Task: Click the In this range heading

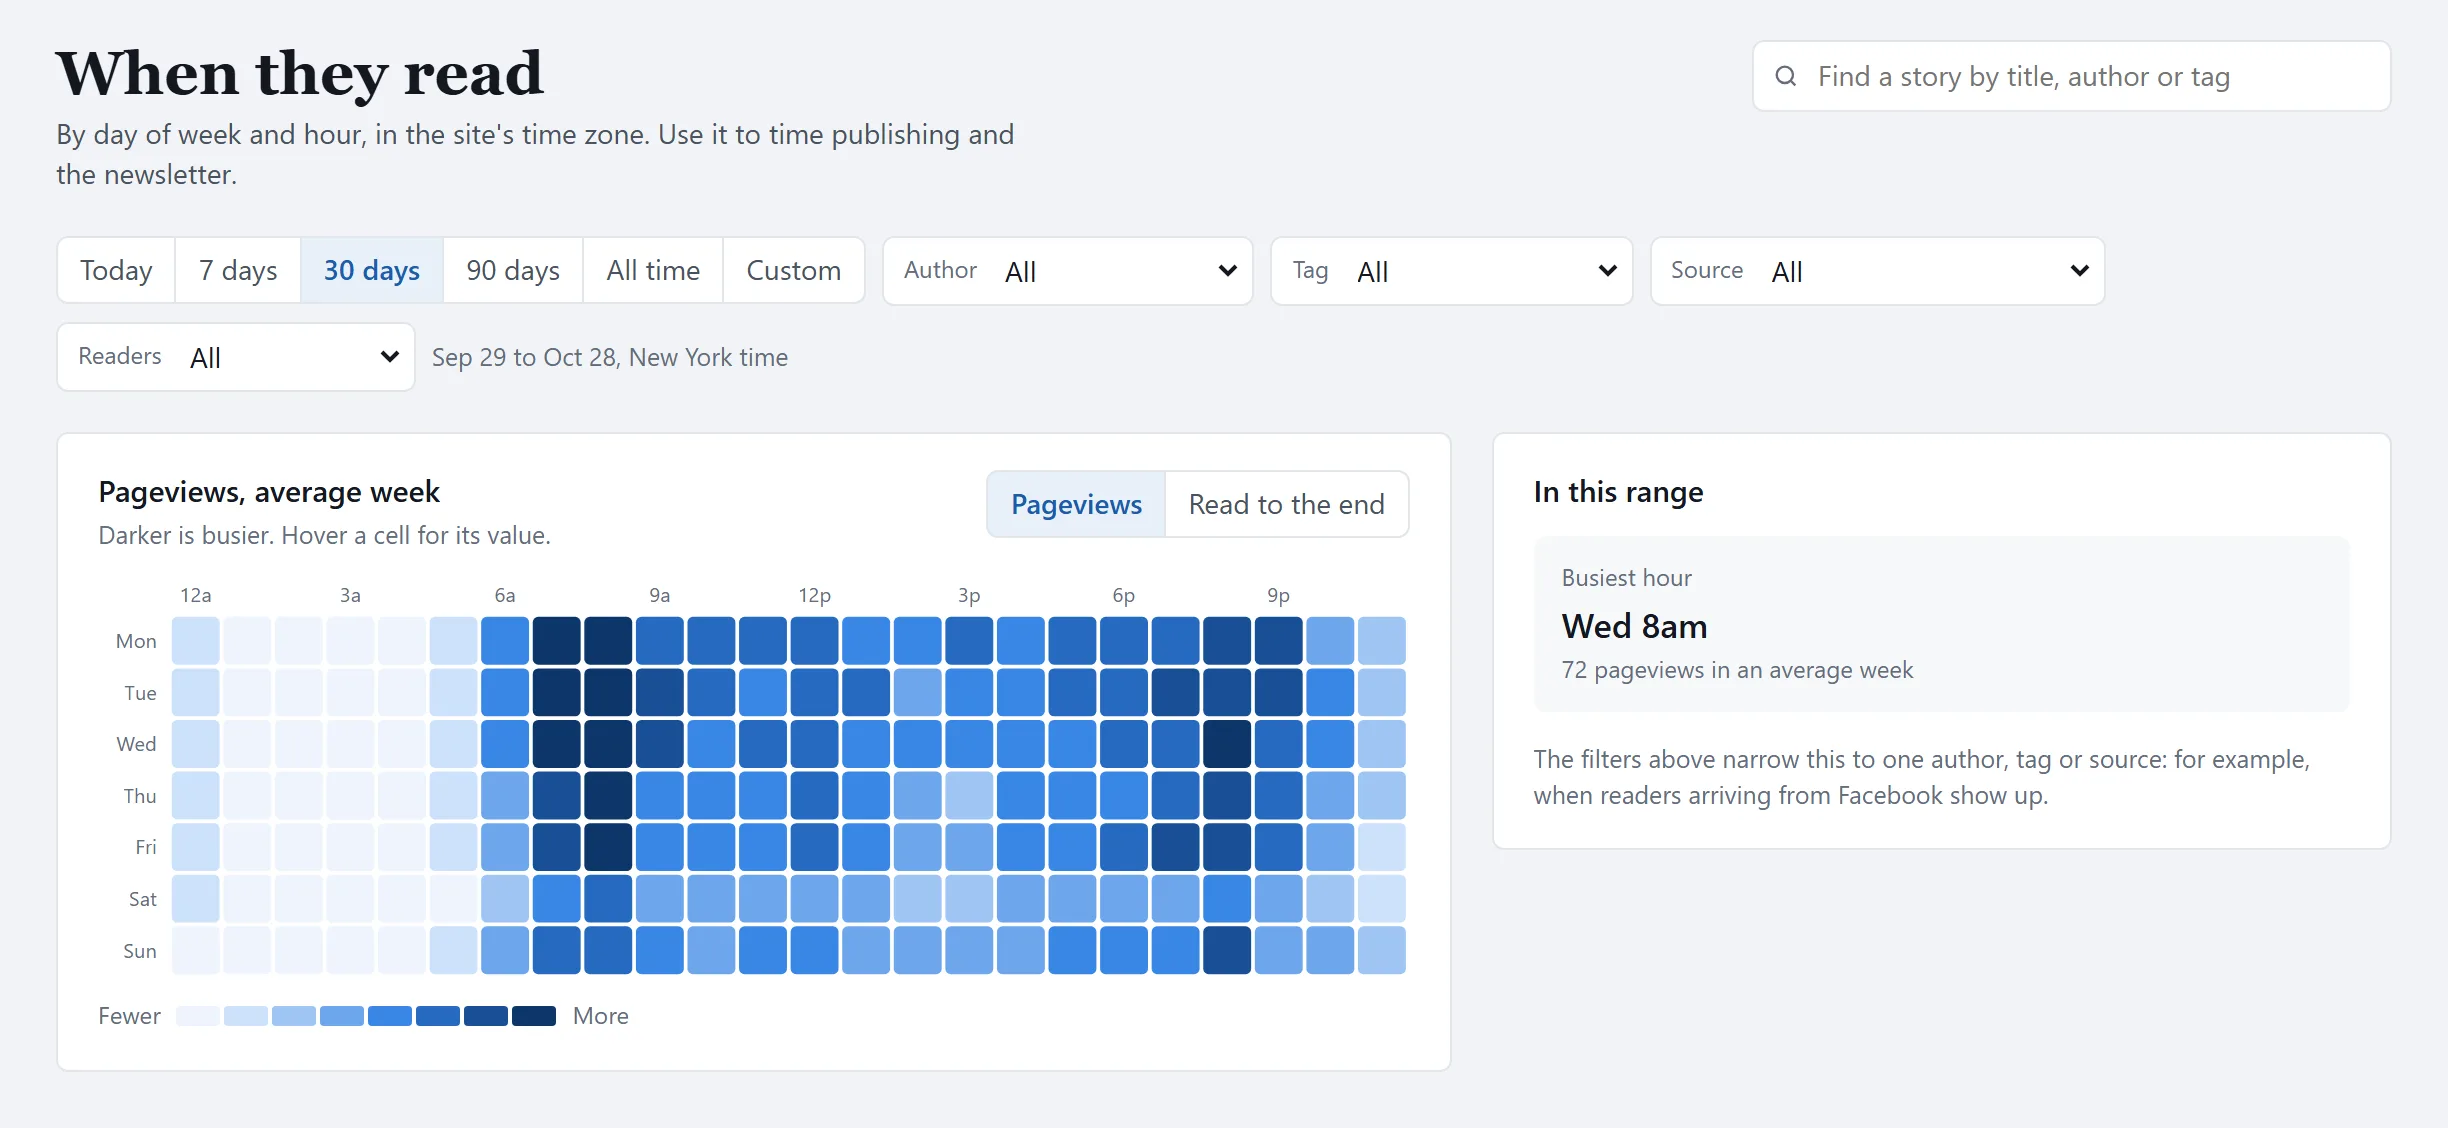Action: [1618, 492]
